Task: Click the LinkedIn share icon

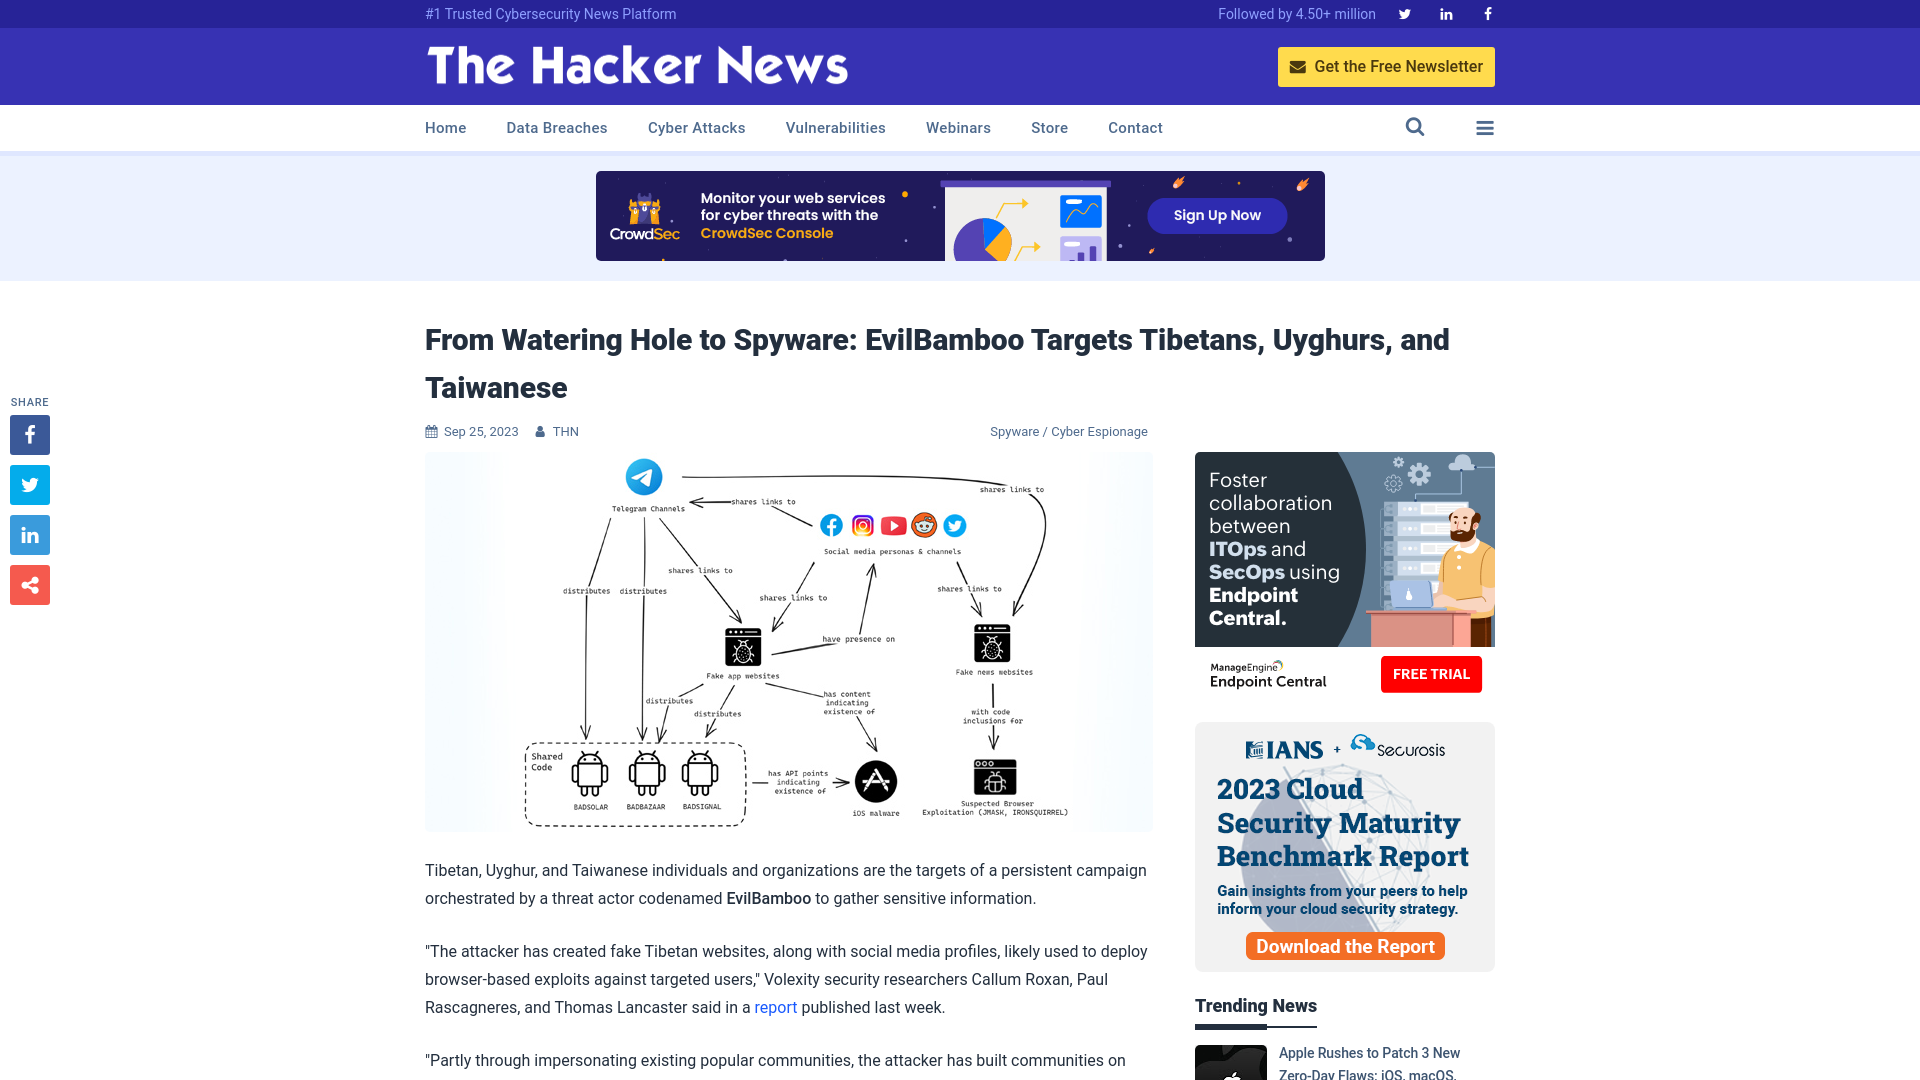Action: point(29,534)
